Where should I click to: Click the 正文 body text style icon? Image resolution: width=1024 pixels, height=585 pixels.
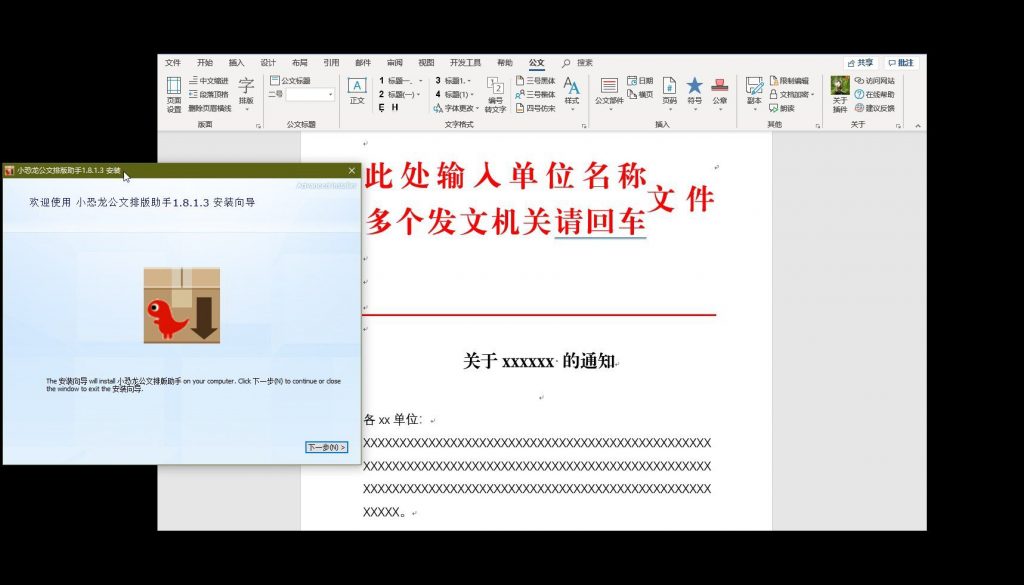click(x=357, y=91)
